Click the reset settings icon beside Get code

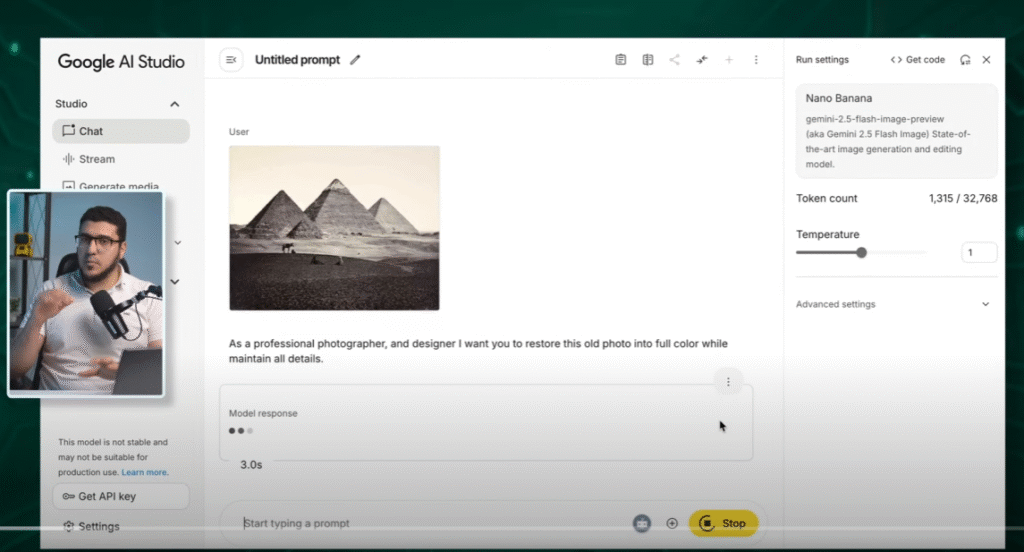965,60
